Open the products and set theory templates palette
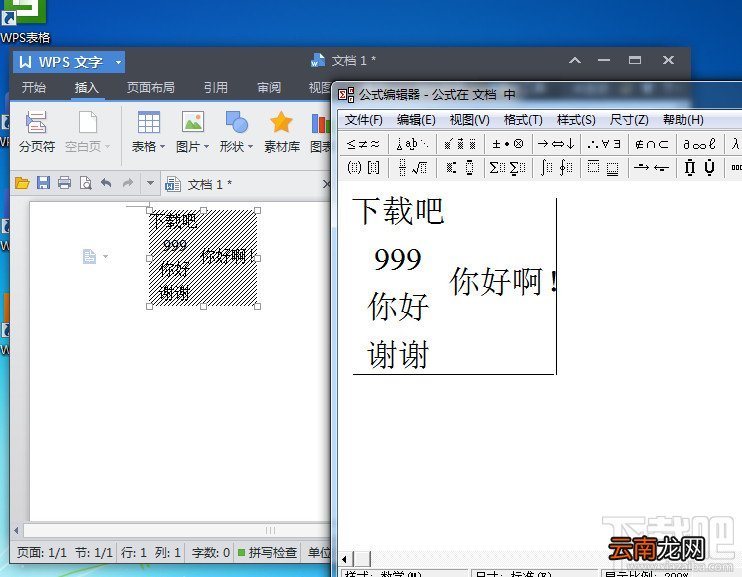Viewport: 742px width, 577px height. coord(700,167)
